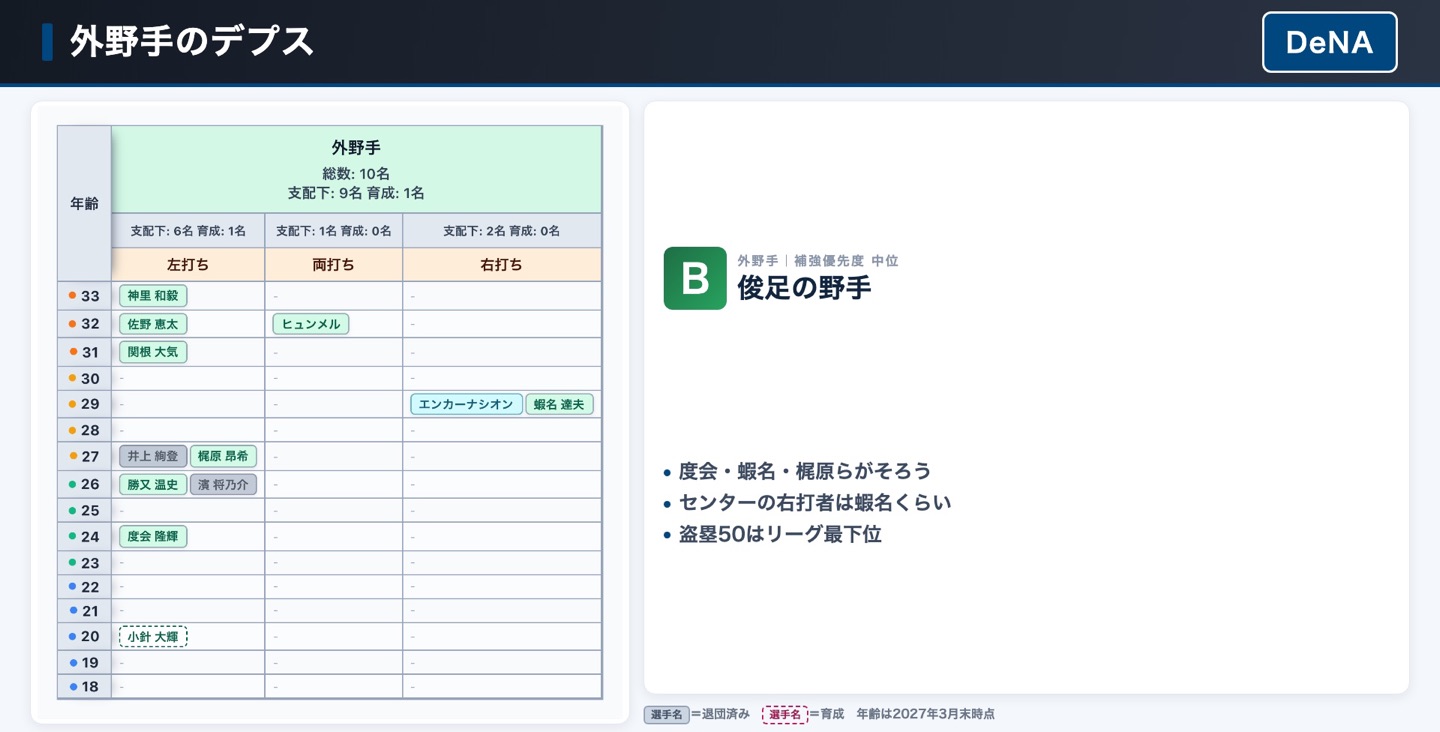This screenshot has width=1440, height=732.
Task: Click the age 33 row label
Action: (x=84, y=296)
